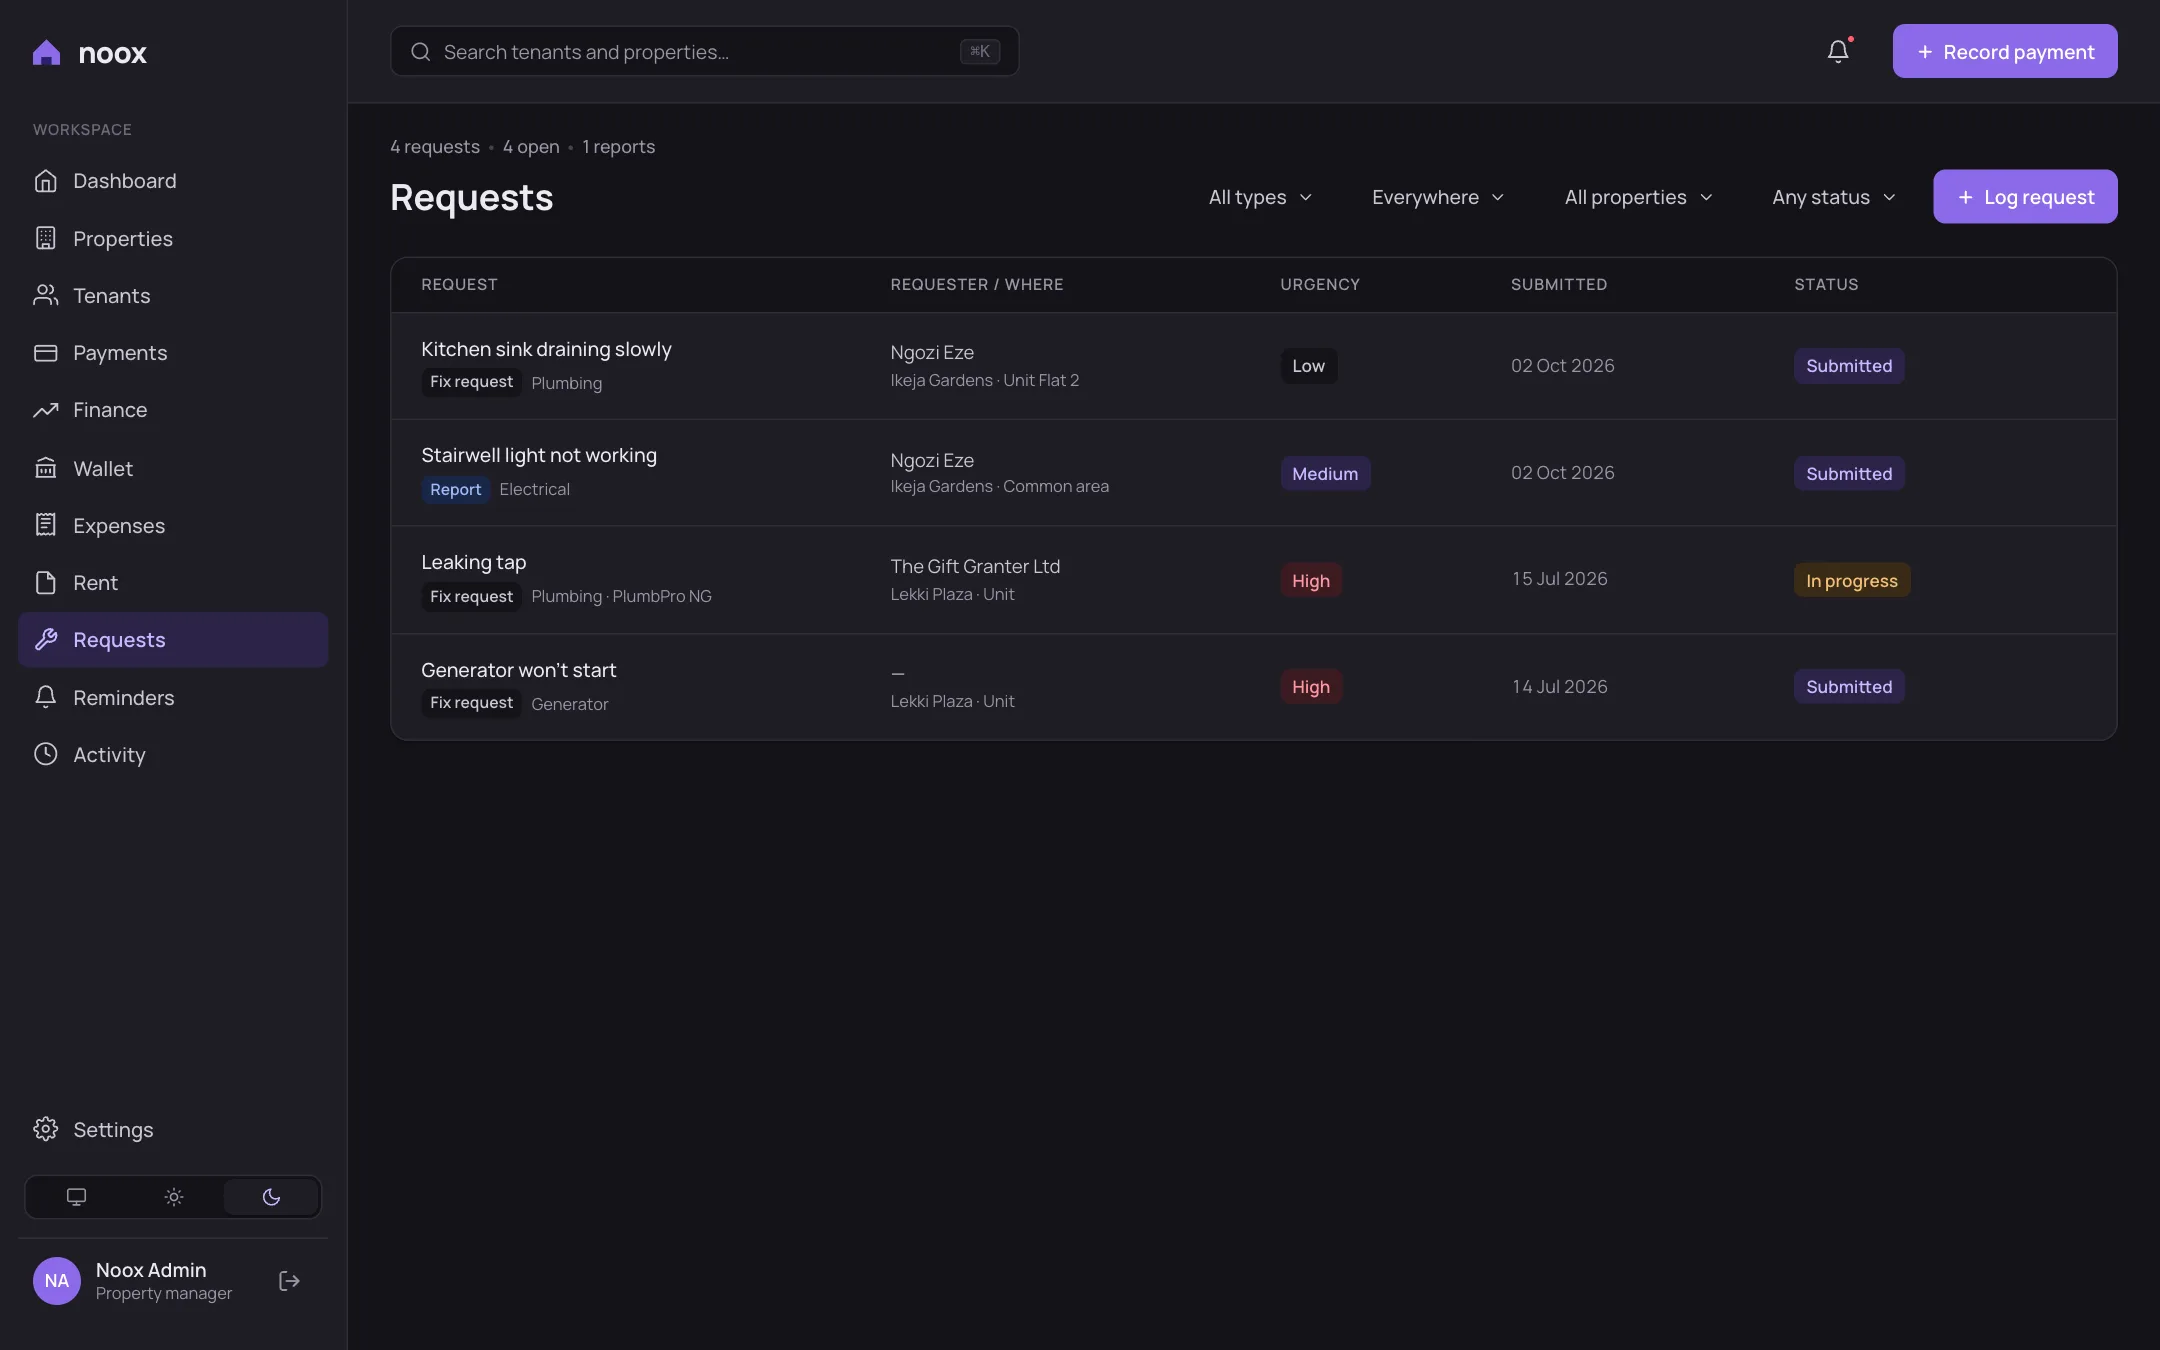Click the log out arrow icon

289,1281
